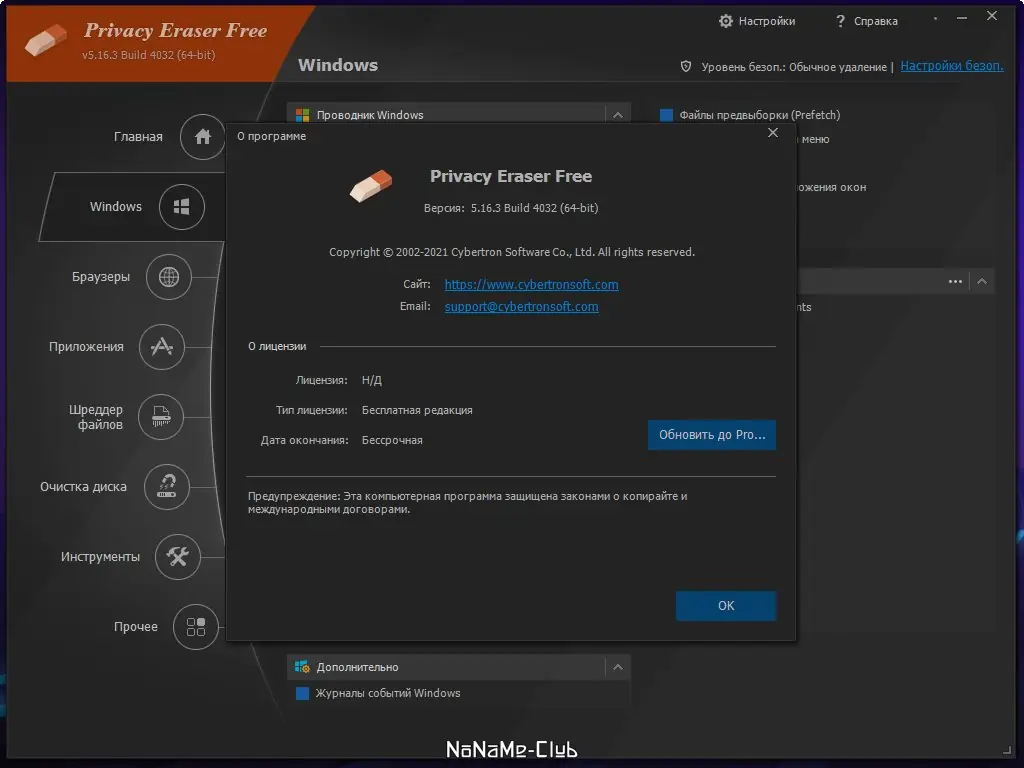This screenshot has width=1024, height=768.
Task: Select the Главная home icon in sidebar
Action: (x=202, y=137)
